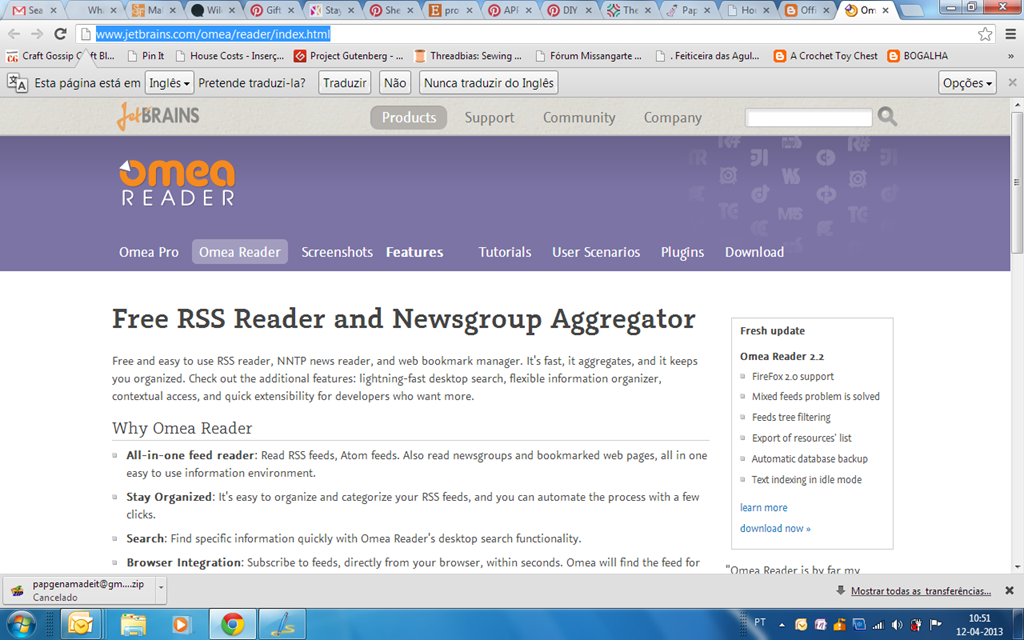Open the download item options arrow
The width and height of the screenshot is (1024, 640).
point(161,588)
